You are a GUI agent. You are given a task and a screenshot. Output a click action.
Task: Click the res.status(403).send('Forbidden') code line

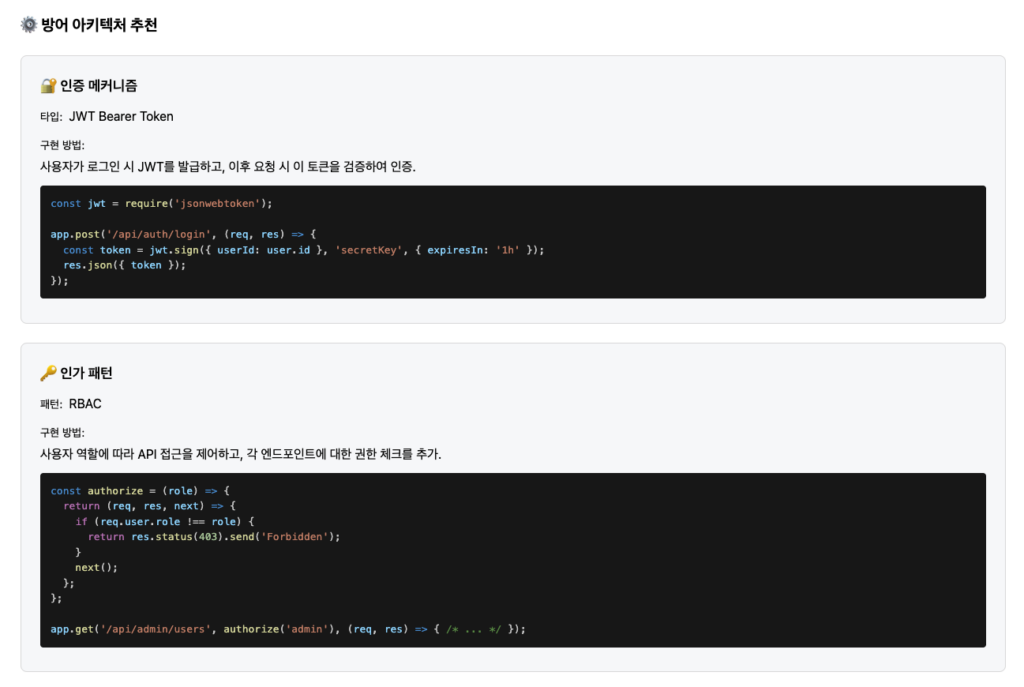pos(214,536)
